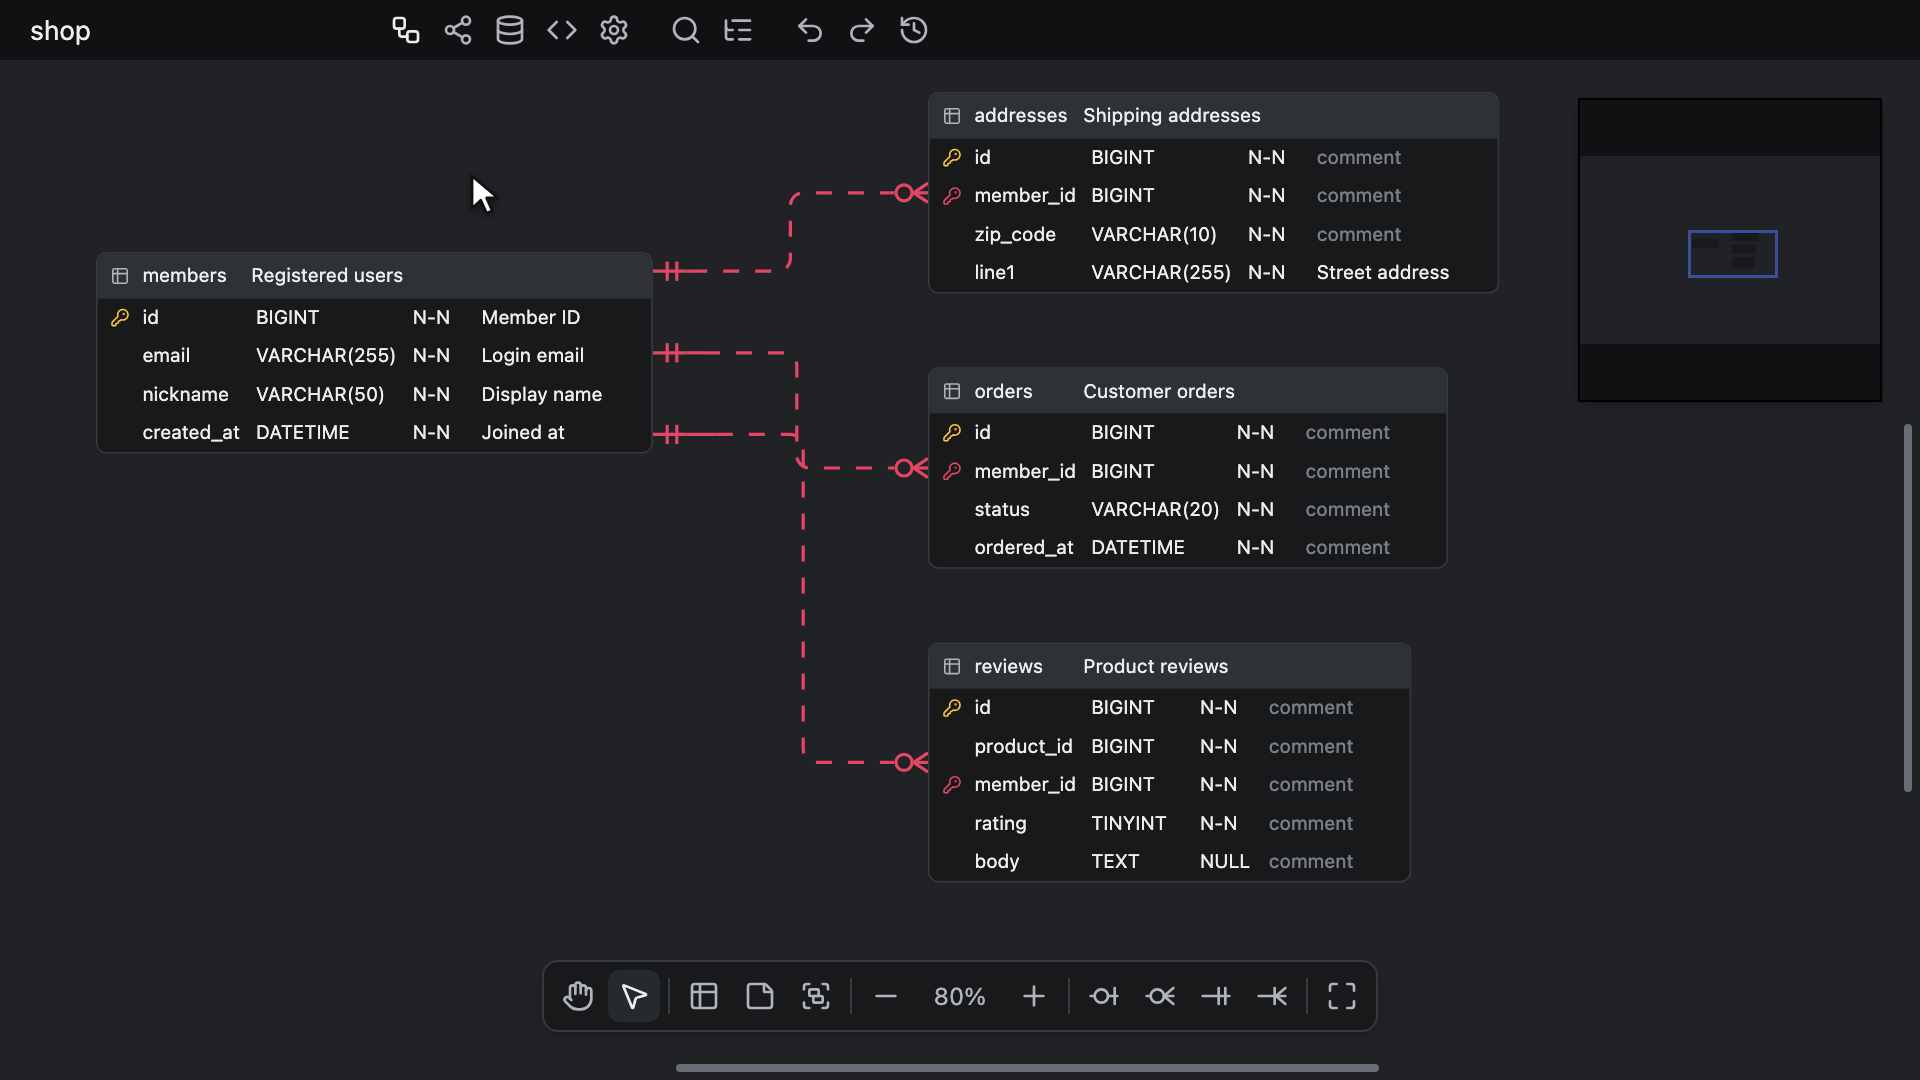Select the hand pan tool

[x=578, y=996]
